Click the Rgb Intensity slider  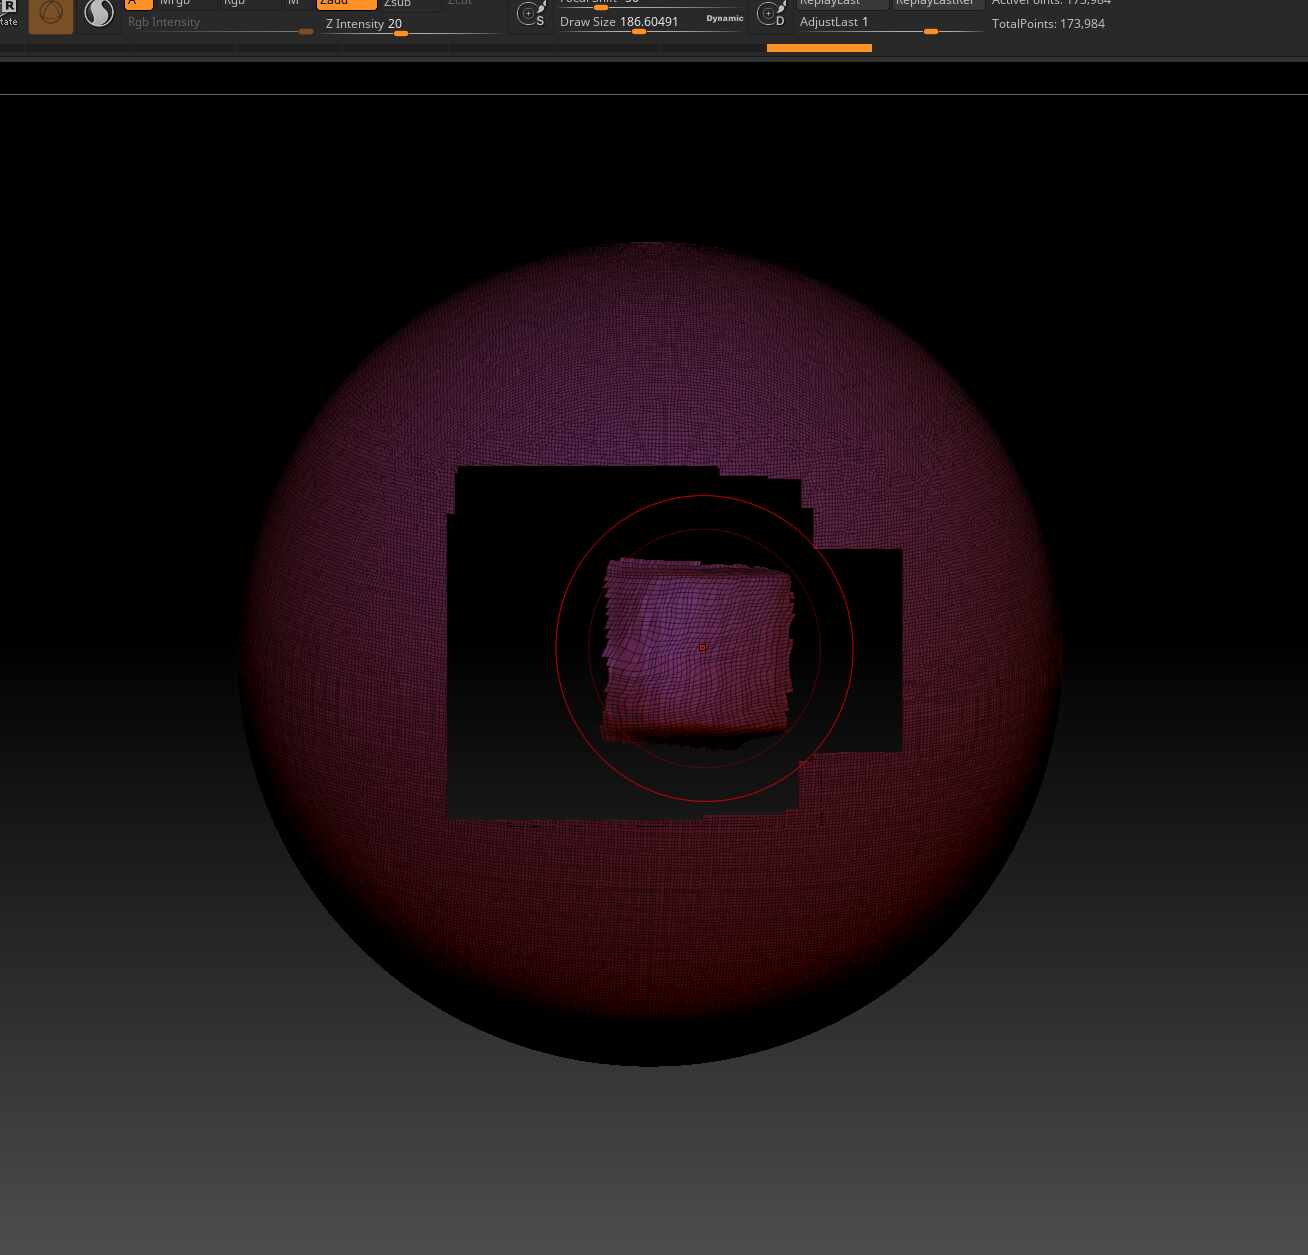click(219, 23)
